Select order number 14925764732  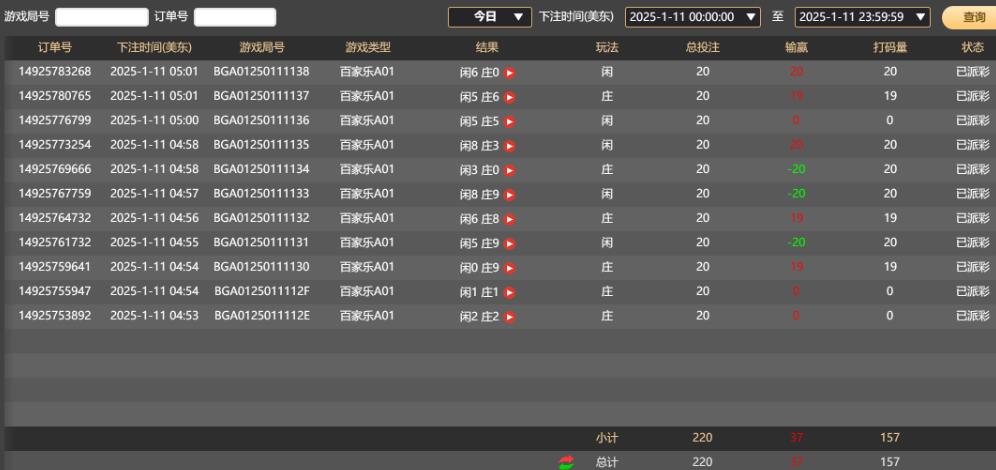55,218
